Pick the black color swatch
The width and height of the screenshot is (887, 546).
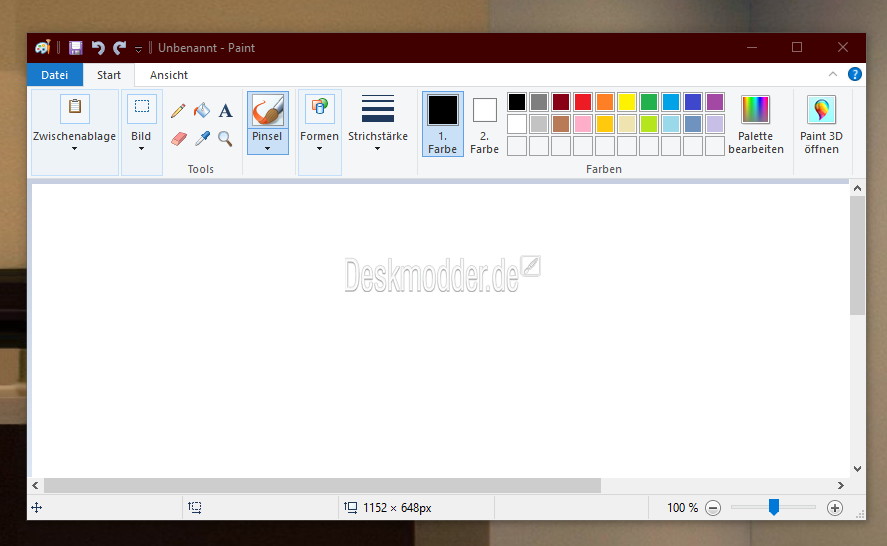pyautogui.click(x=516, y=102)
